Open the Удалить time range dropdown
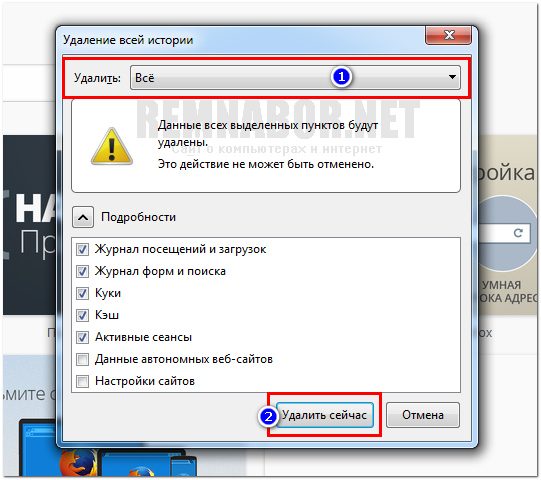 coord(295,78)
